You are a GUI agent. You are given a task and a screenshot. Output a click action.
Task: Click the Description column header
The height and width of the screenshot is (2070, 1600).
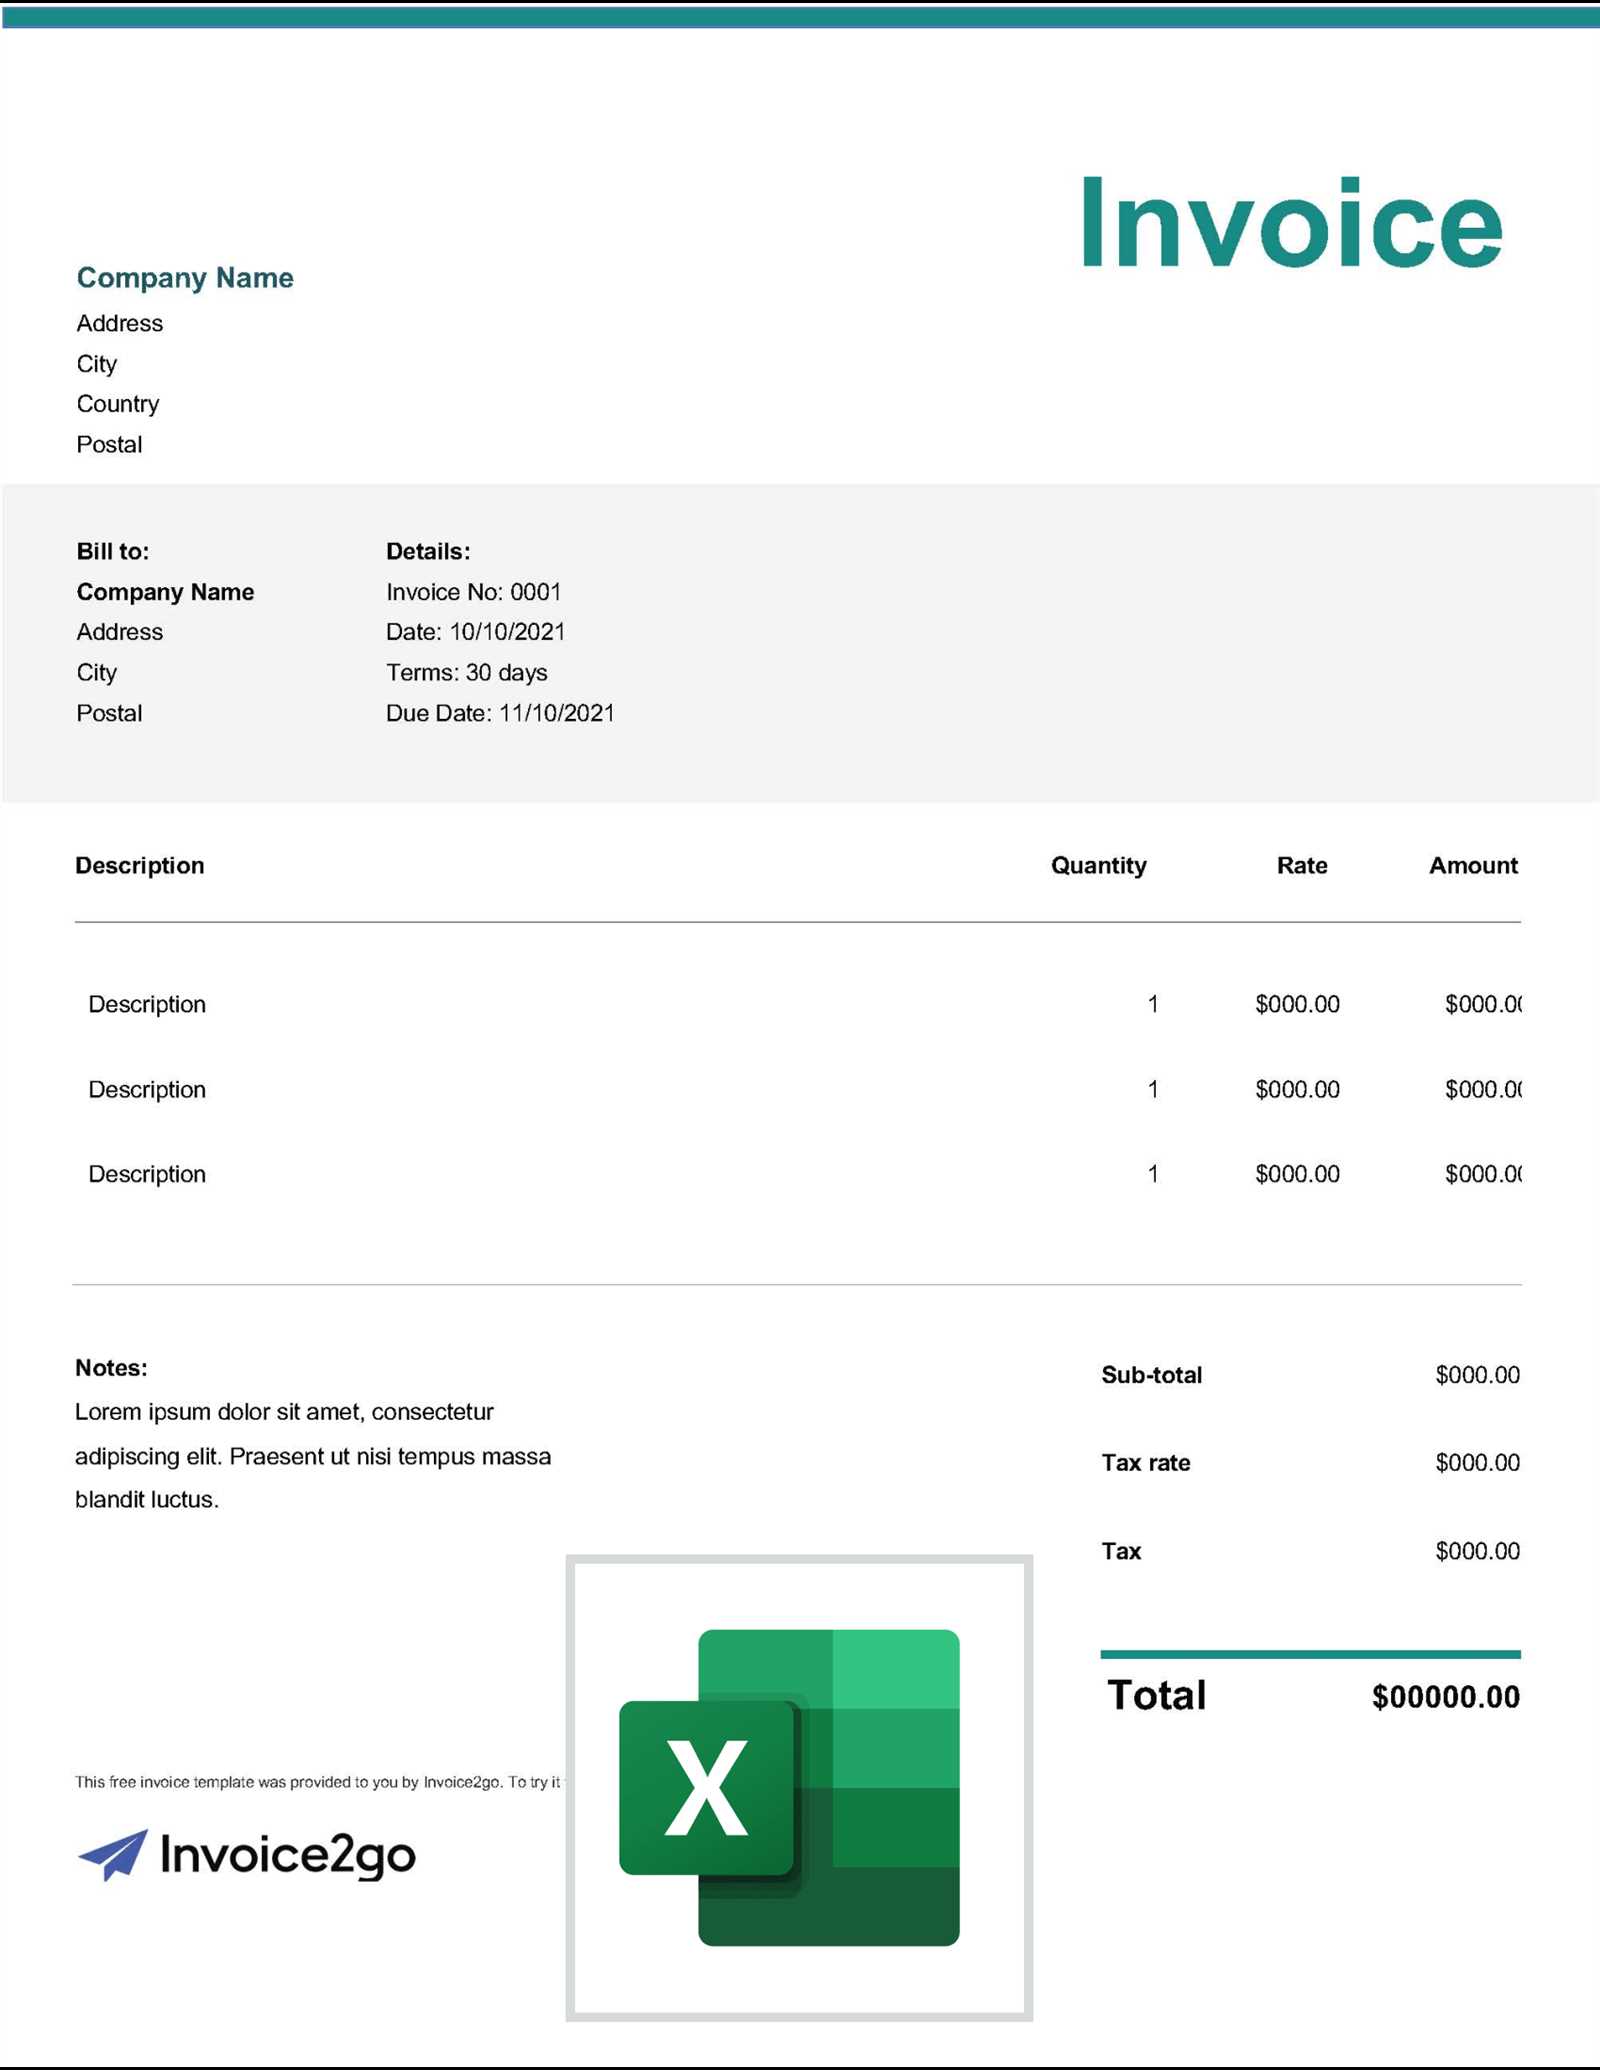pyautogui.click(x=140, y=866)
